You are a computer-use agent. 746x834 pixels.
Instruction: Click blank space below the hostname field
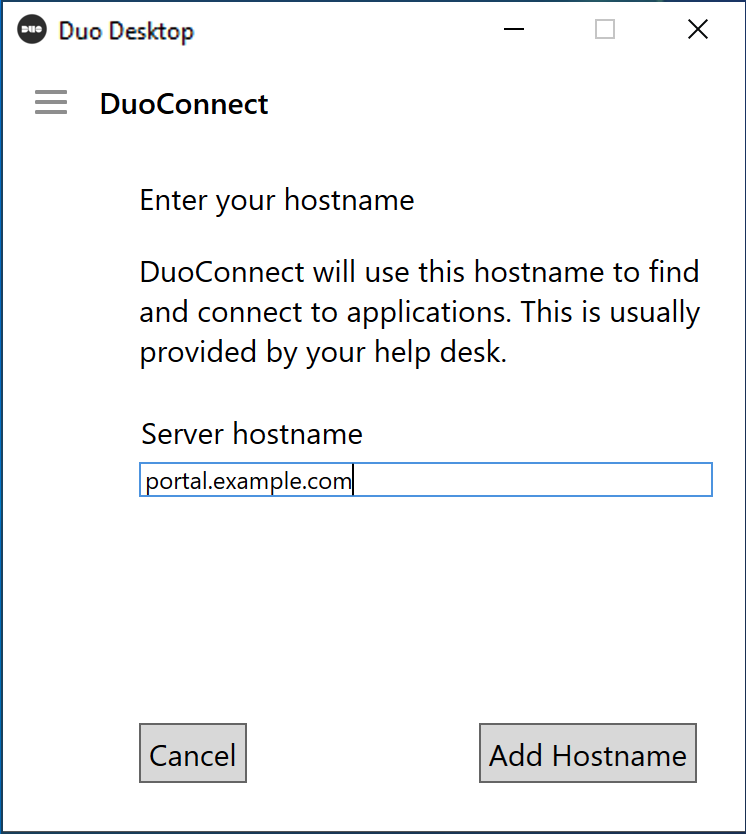(x=425, y=600)
